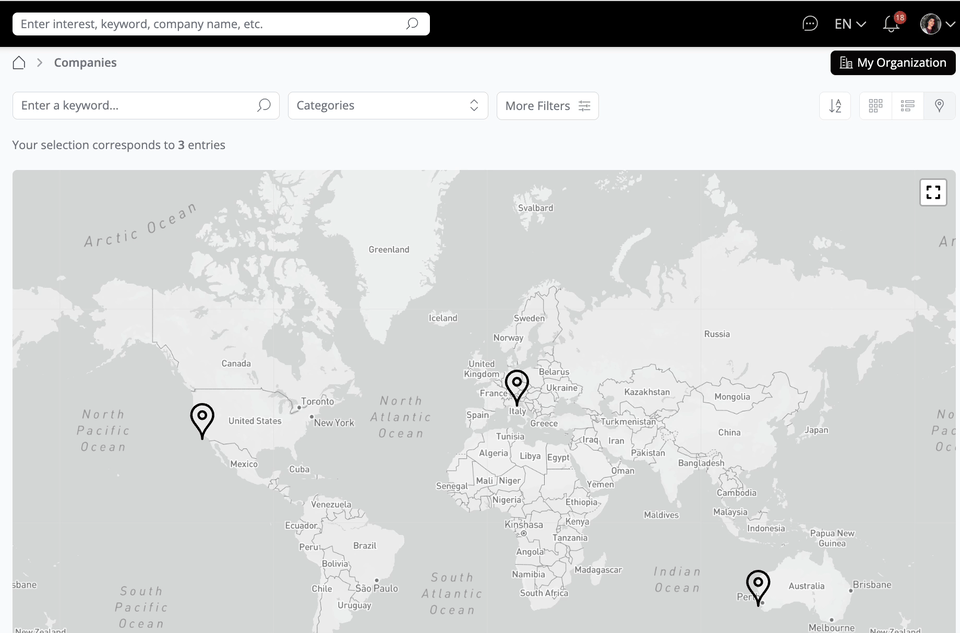
Task: Open the map pin near Perth, Australia
Action: (758, 585)
